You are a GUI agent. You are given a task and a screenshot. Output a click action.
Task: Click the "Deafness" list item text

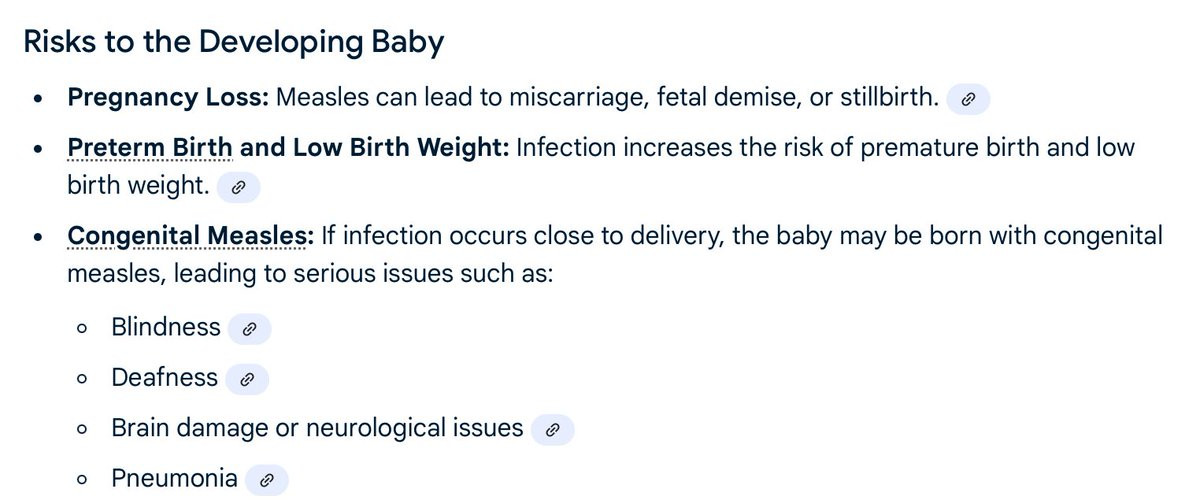pos(164,378)
